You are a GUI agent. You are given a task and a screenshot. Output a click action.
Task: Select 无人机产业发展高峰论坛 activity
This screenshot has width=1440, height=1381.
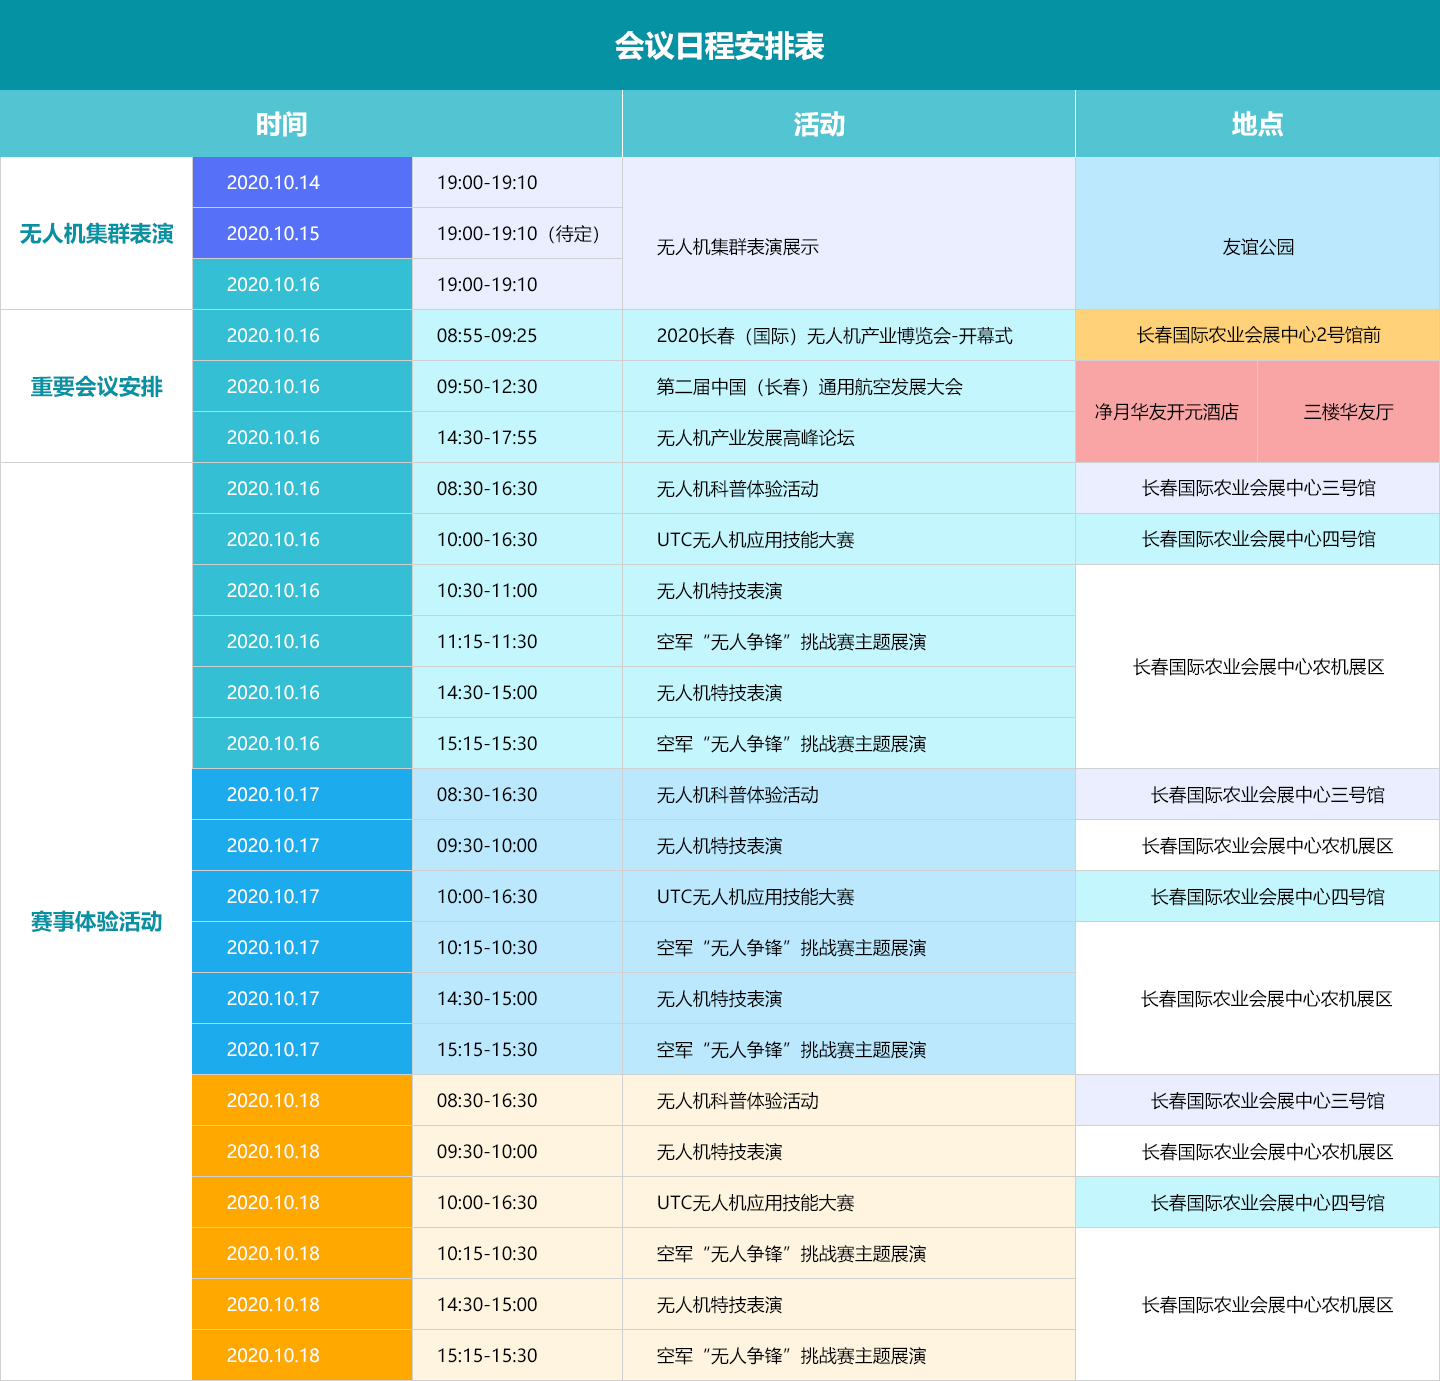(x=849, y=437)
